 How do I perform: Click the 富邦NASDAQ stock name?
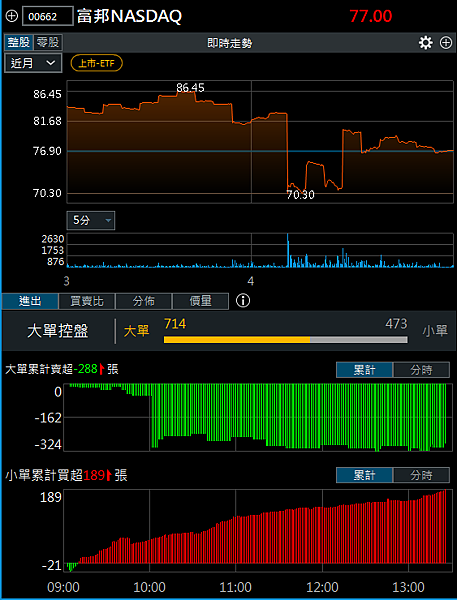[x=129, y=16]
